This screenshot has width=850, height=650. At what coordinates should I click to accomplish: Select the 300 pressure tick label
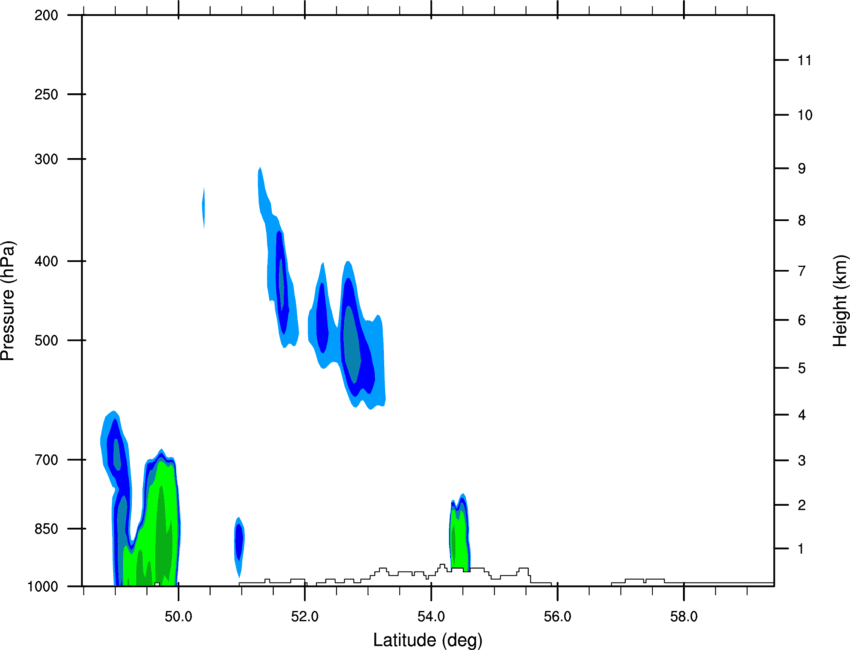pos(46,159)
